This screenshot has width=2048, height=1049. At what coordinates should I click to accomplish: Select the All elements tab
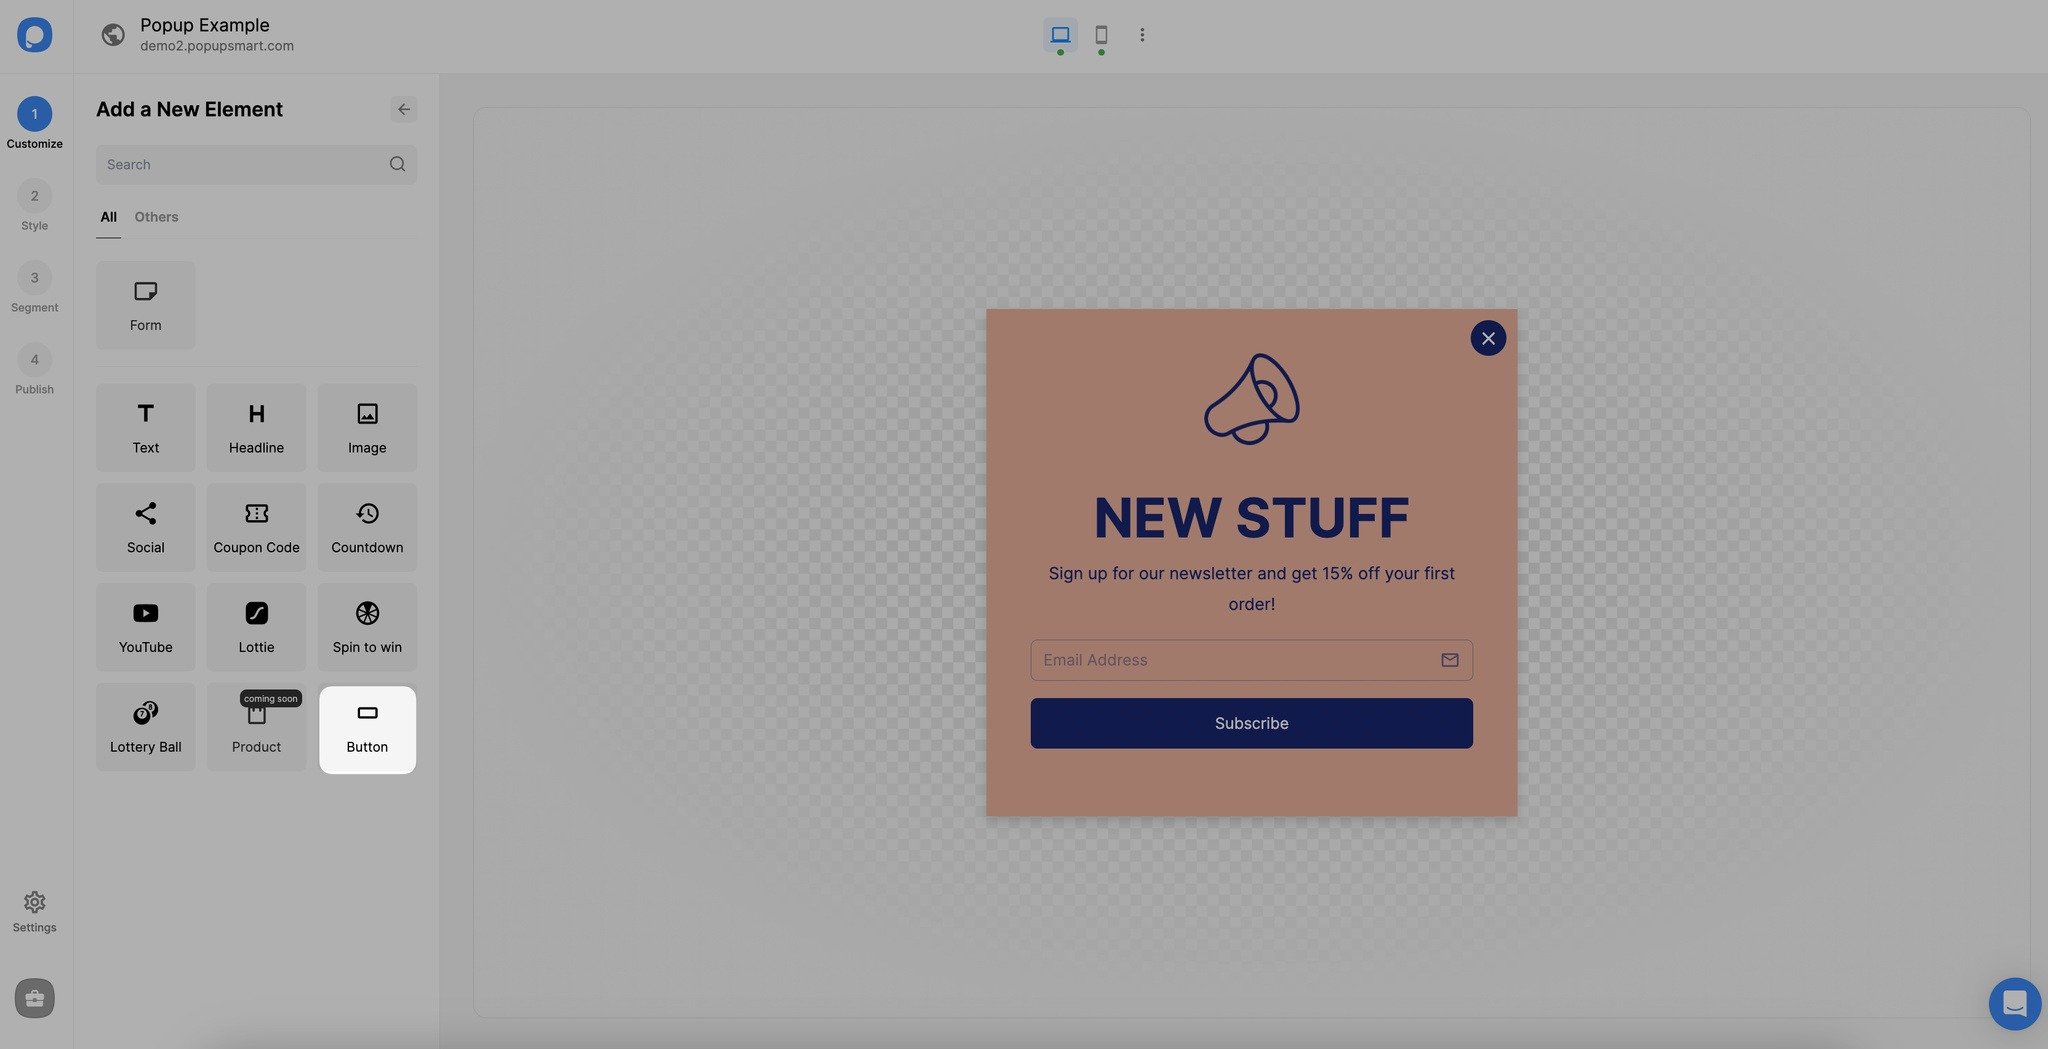pyautogui.click(x=108, y=216)
